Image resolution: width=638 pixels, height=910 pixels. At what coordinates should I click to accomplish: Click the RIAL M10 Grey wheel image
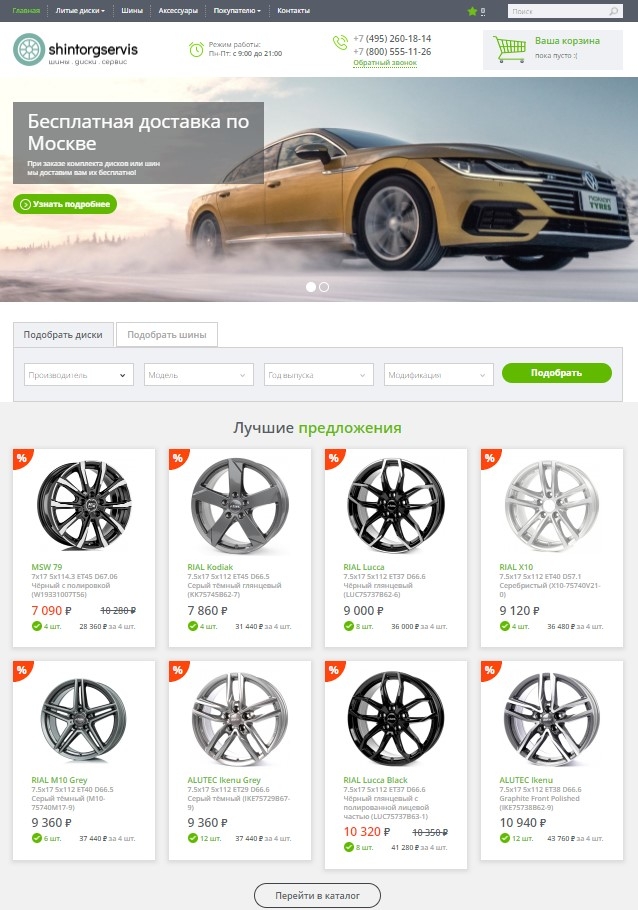[x=84, y=719]
